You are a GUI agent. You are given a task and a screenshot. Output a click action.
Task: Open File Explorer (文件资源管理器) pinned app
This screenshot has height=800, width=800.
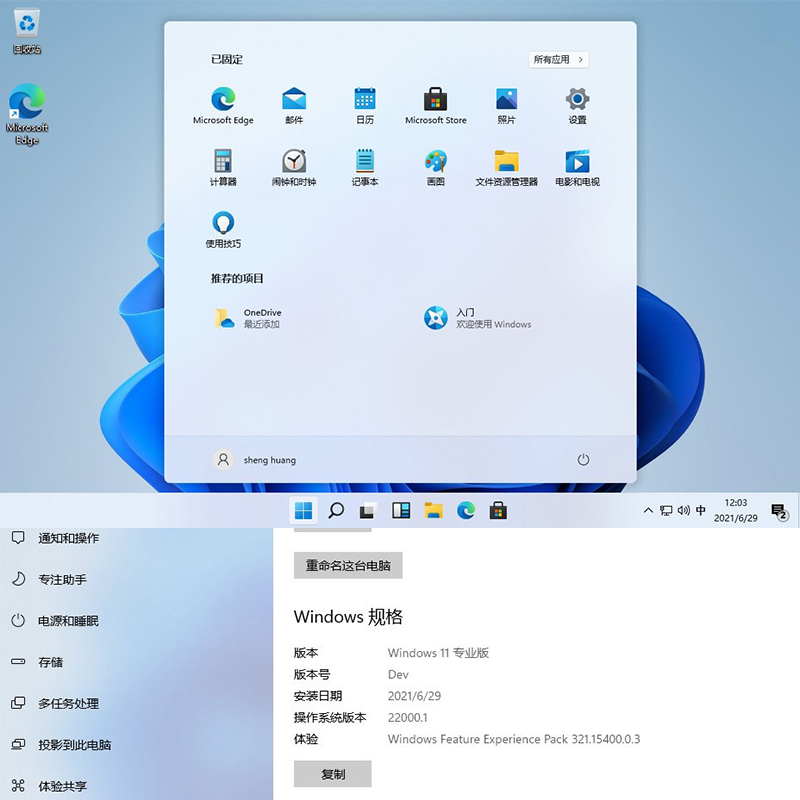coord(506,167)
